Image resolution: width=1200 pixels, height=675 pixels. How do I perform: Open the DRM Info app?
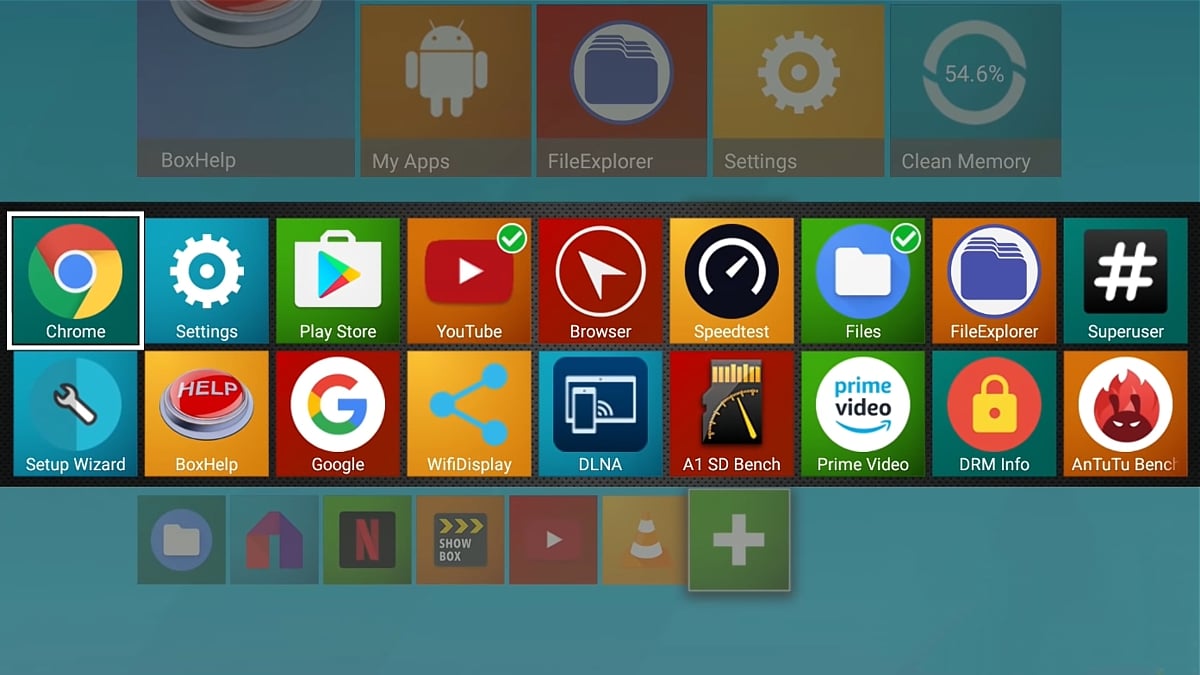tap(994, 414)
